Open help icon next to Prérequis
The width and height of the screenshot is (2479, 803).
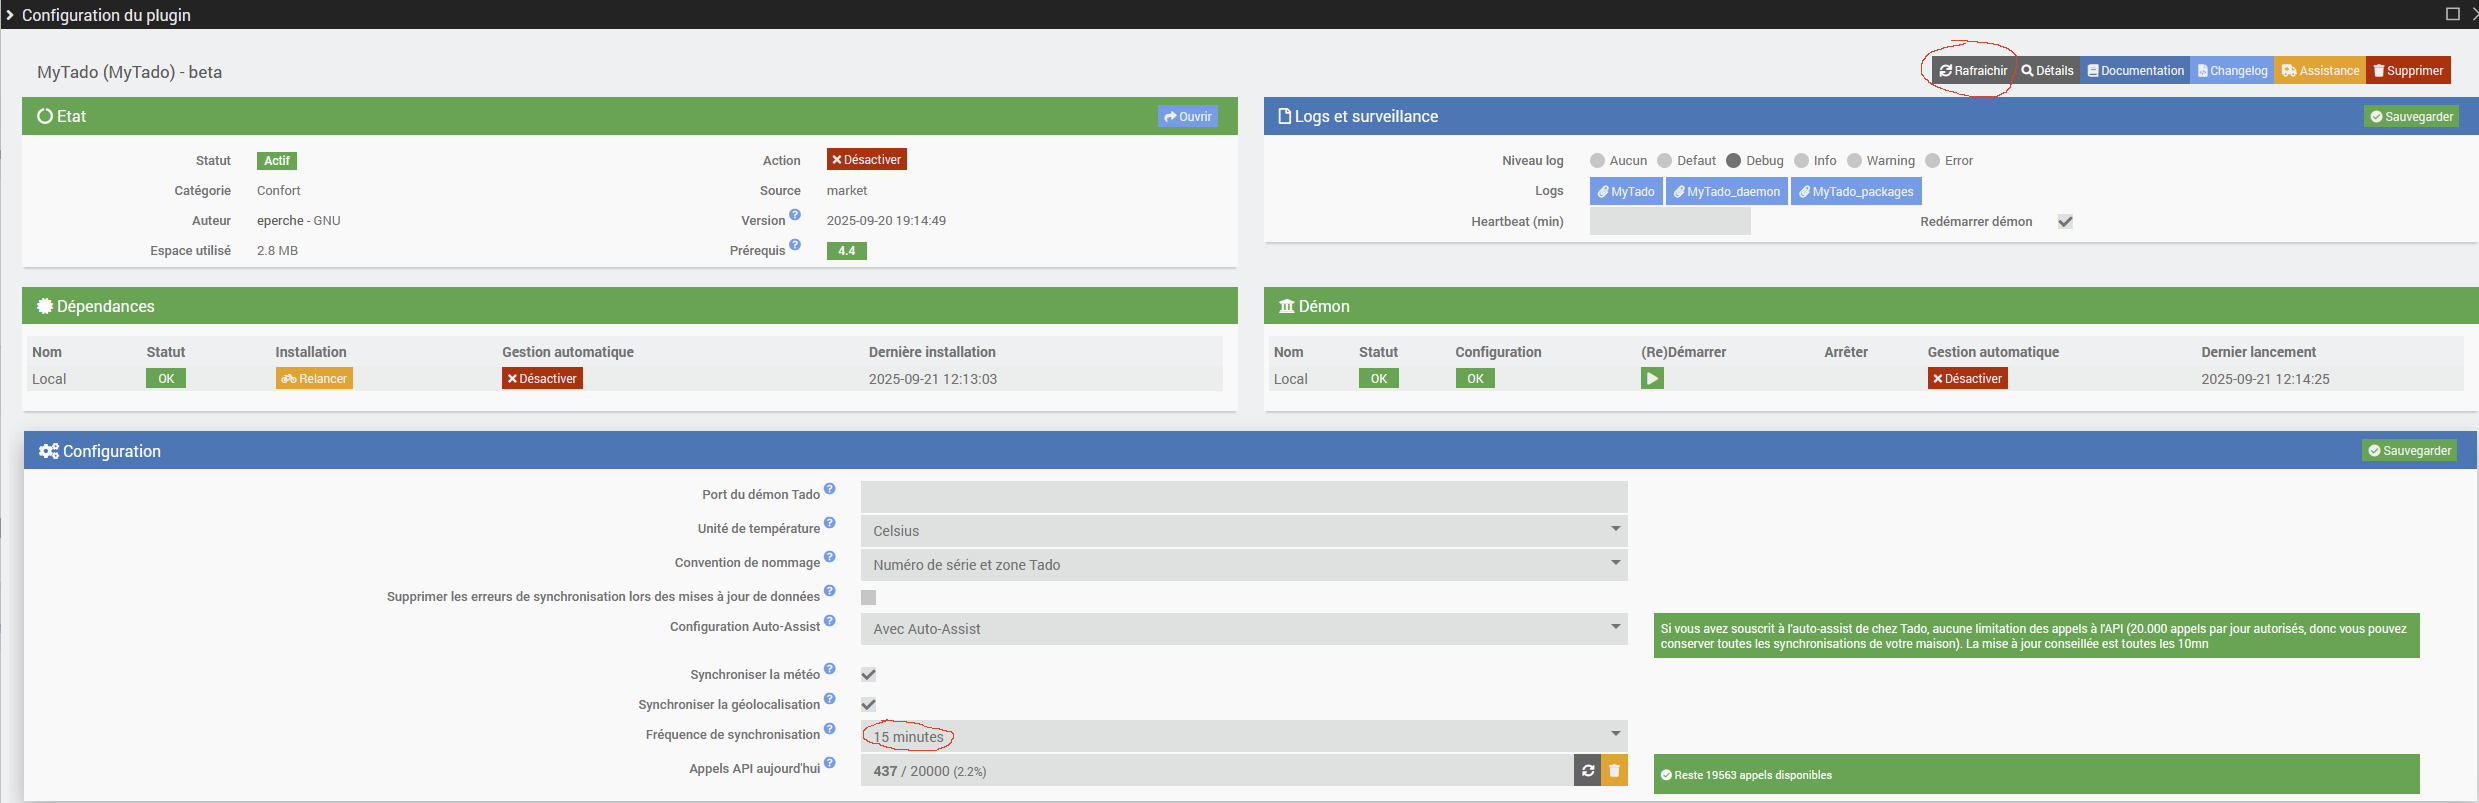[795, 245]
